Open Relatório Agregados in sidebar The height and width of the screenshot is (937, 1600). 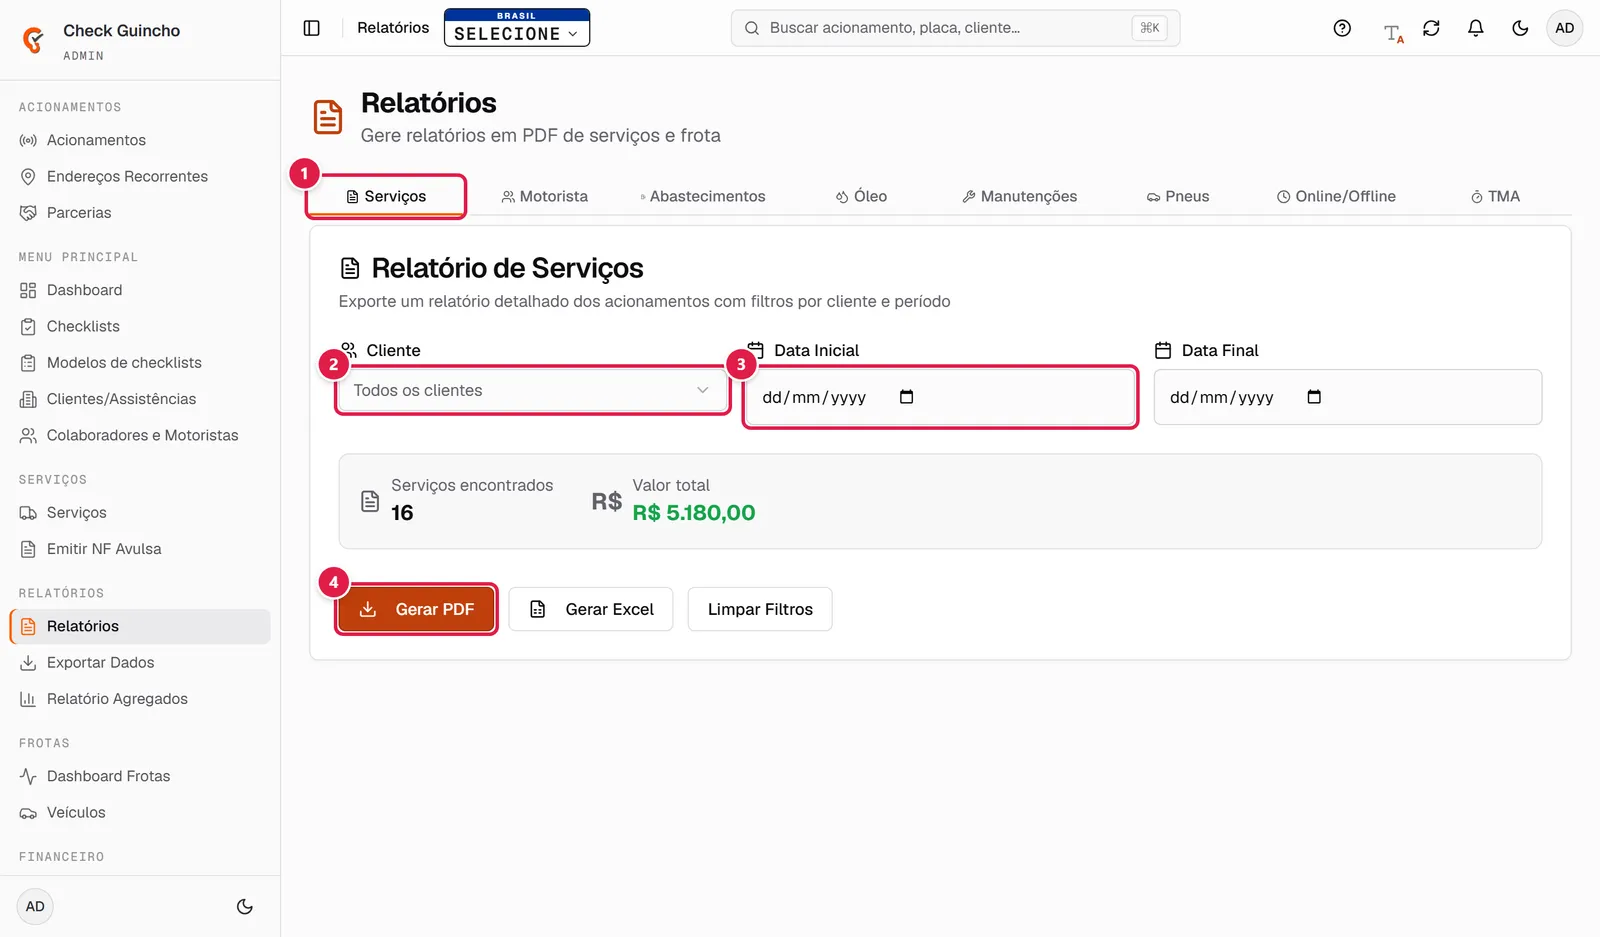(x=140, y=699)
